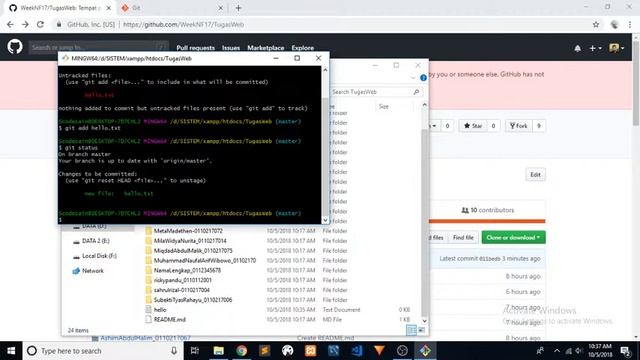Select Local Disk (F:) in Explorer

99,256
